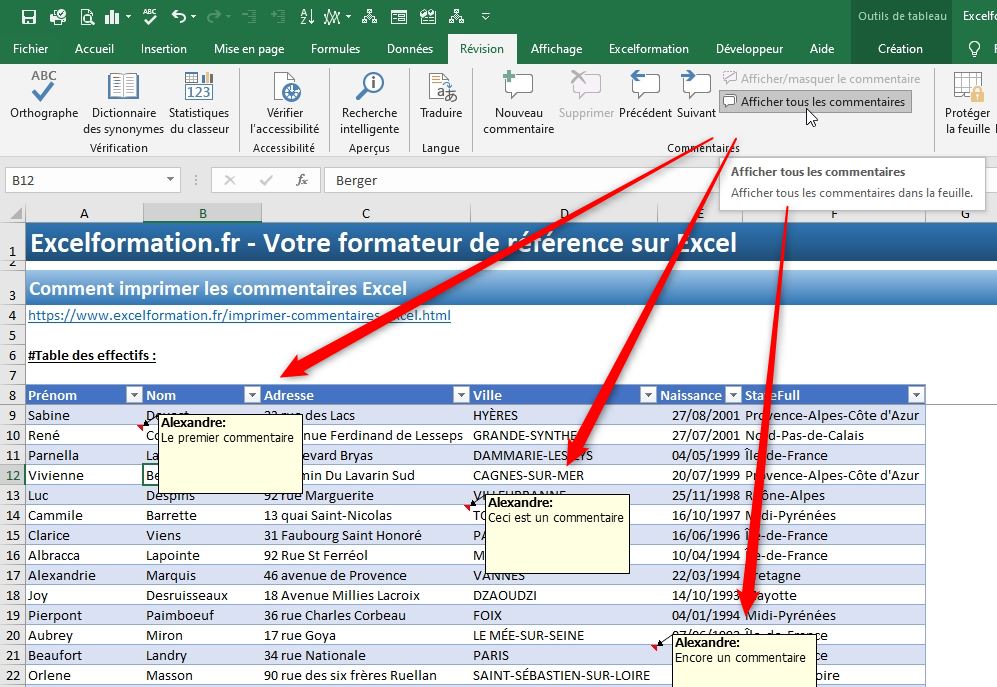Screen dimensions: 997x687
Task: Click Save in the Quick Access Toolbar
Action: coord(27,14)
